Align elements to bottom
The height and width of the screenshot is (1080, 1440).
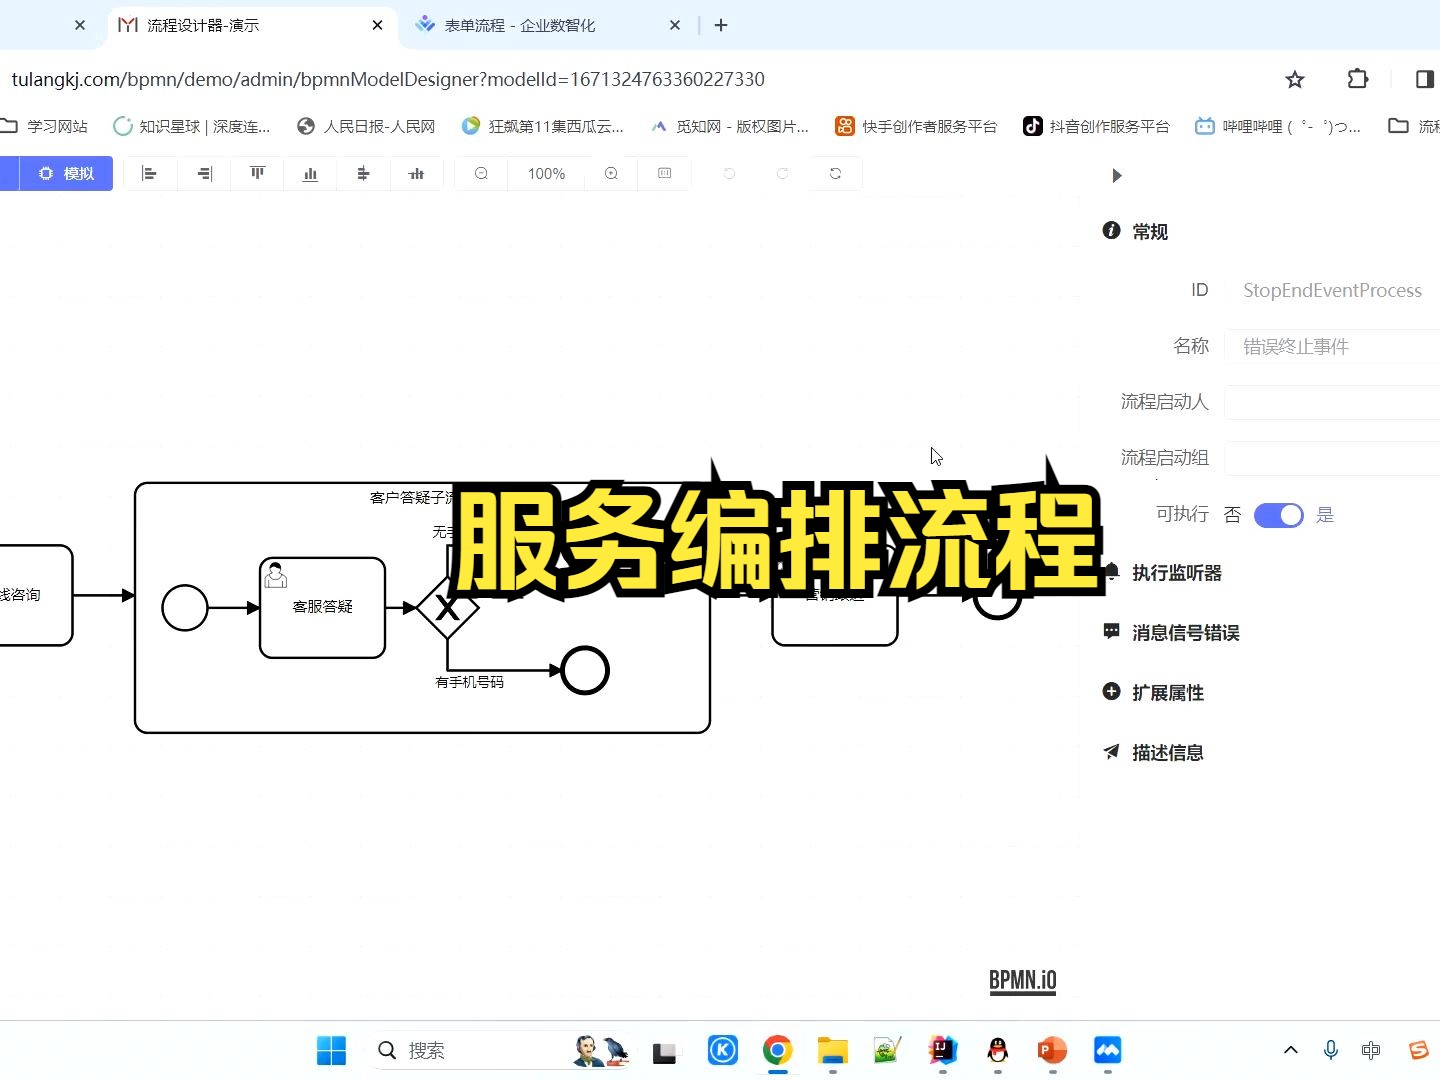coord(310,174)
